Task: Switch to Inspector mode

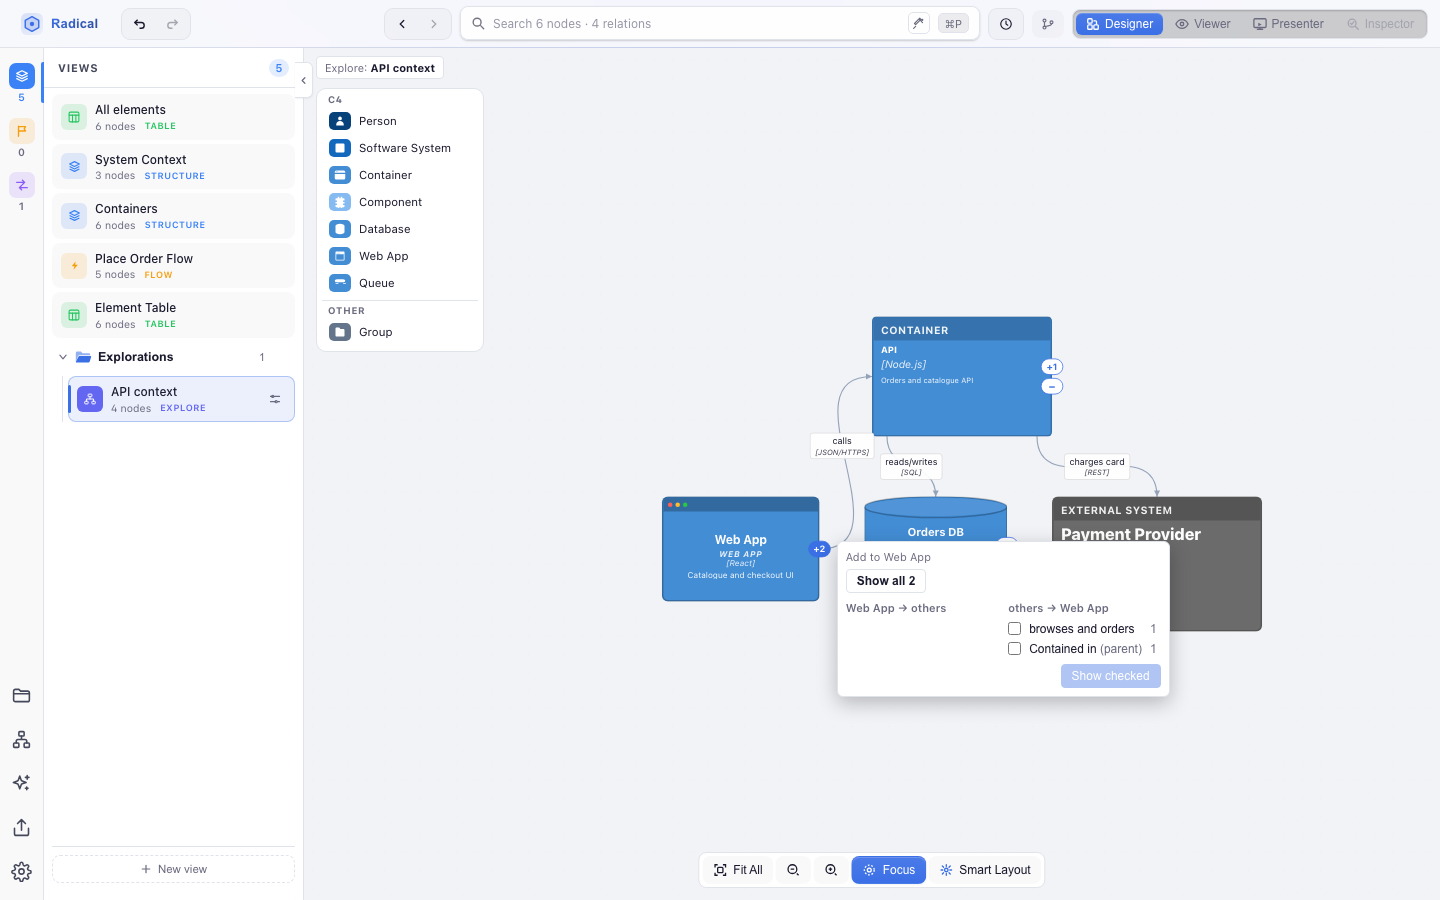Action: pos(1381,24)
